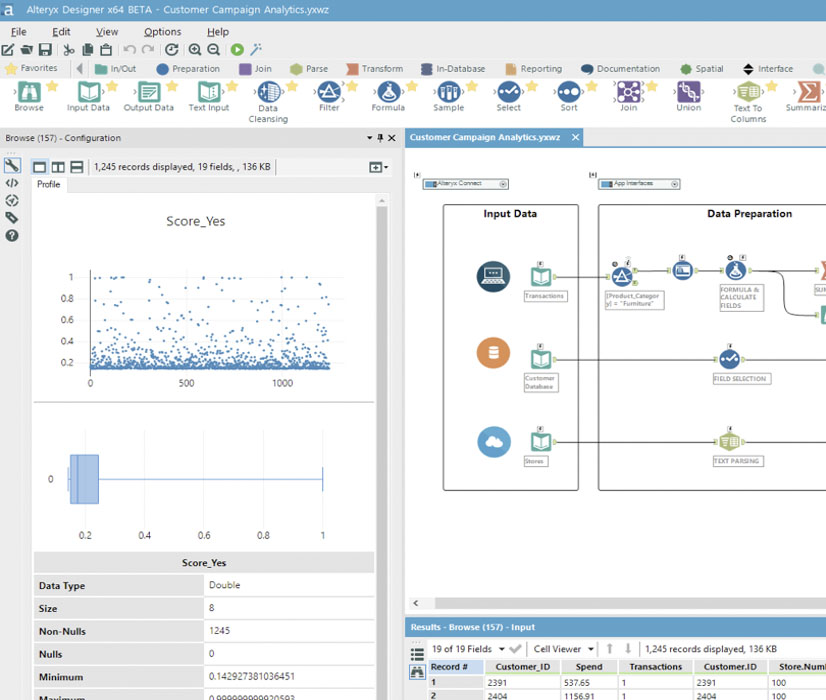Zoom in on the canvas
Viewport: 826px width, 700px height.
tap(195, 50)
